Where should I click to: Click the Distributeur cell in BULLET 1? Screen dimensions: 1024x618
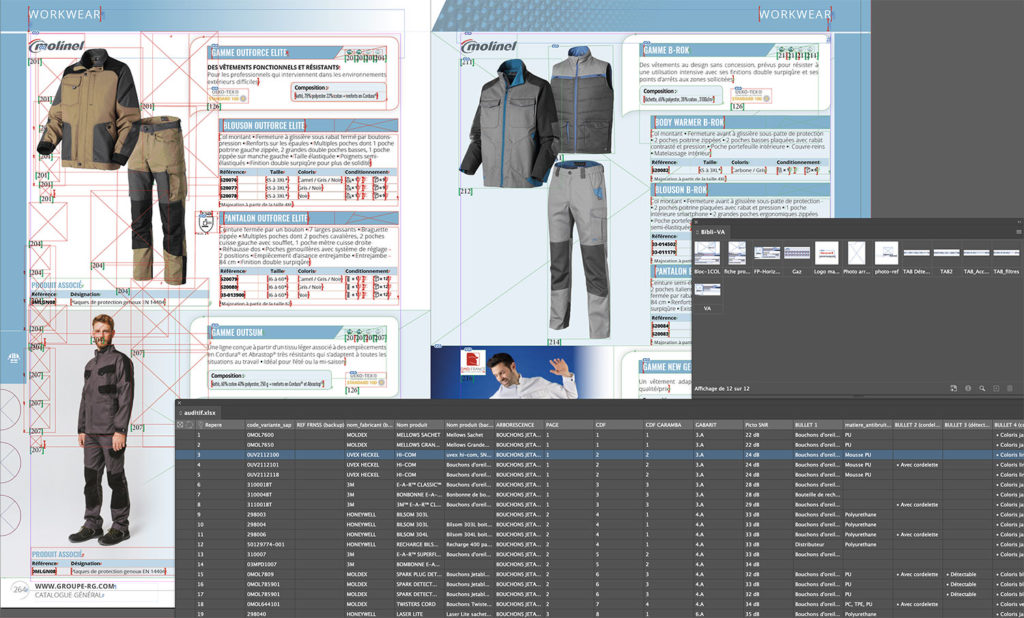(x=818, y=544)
